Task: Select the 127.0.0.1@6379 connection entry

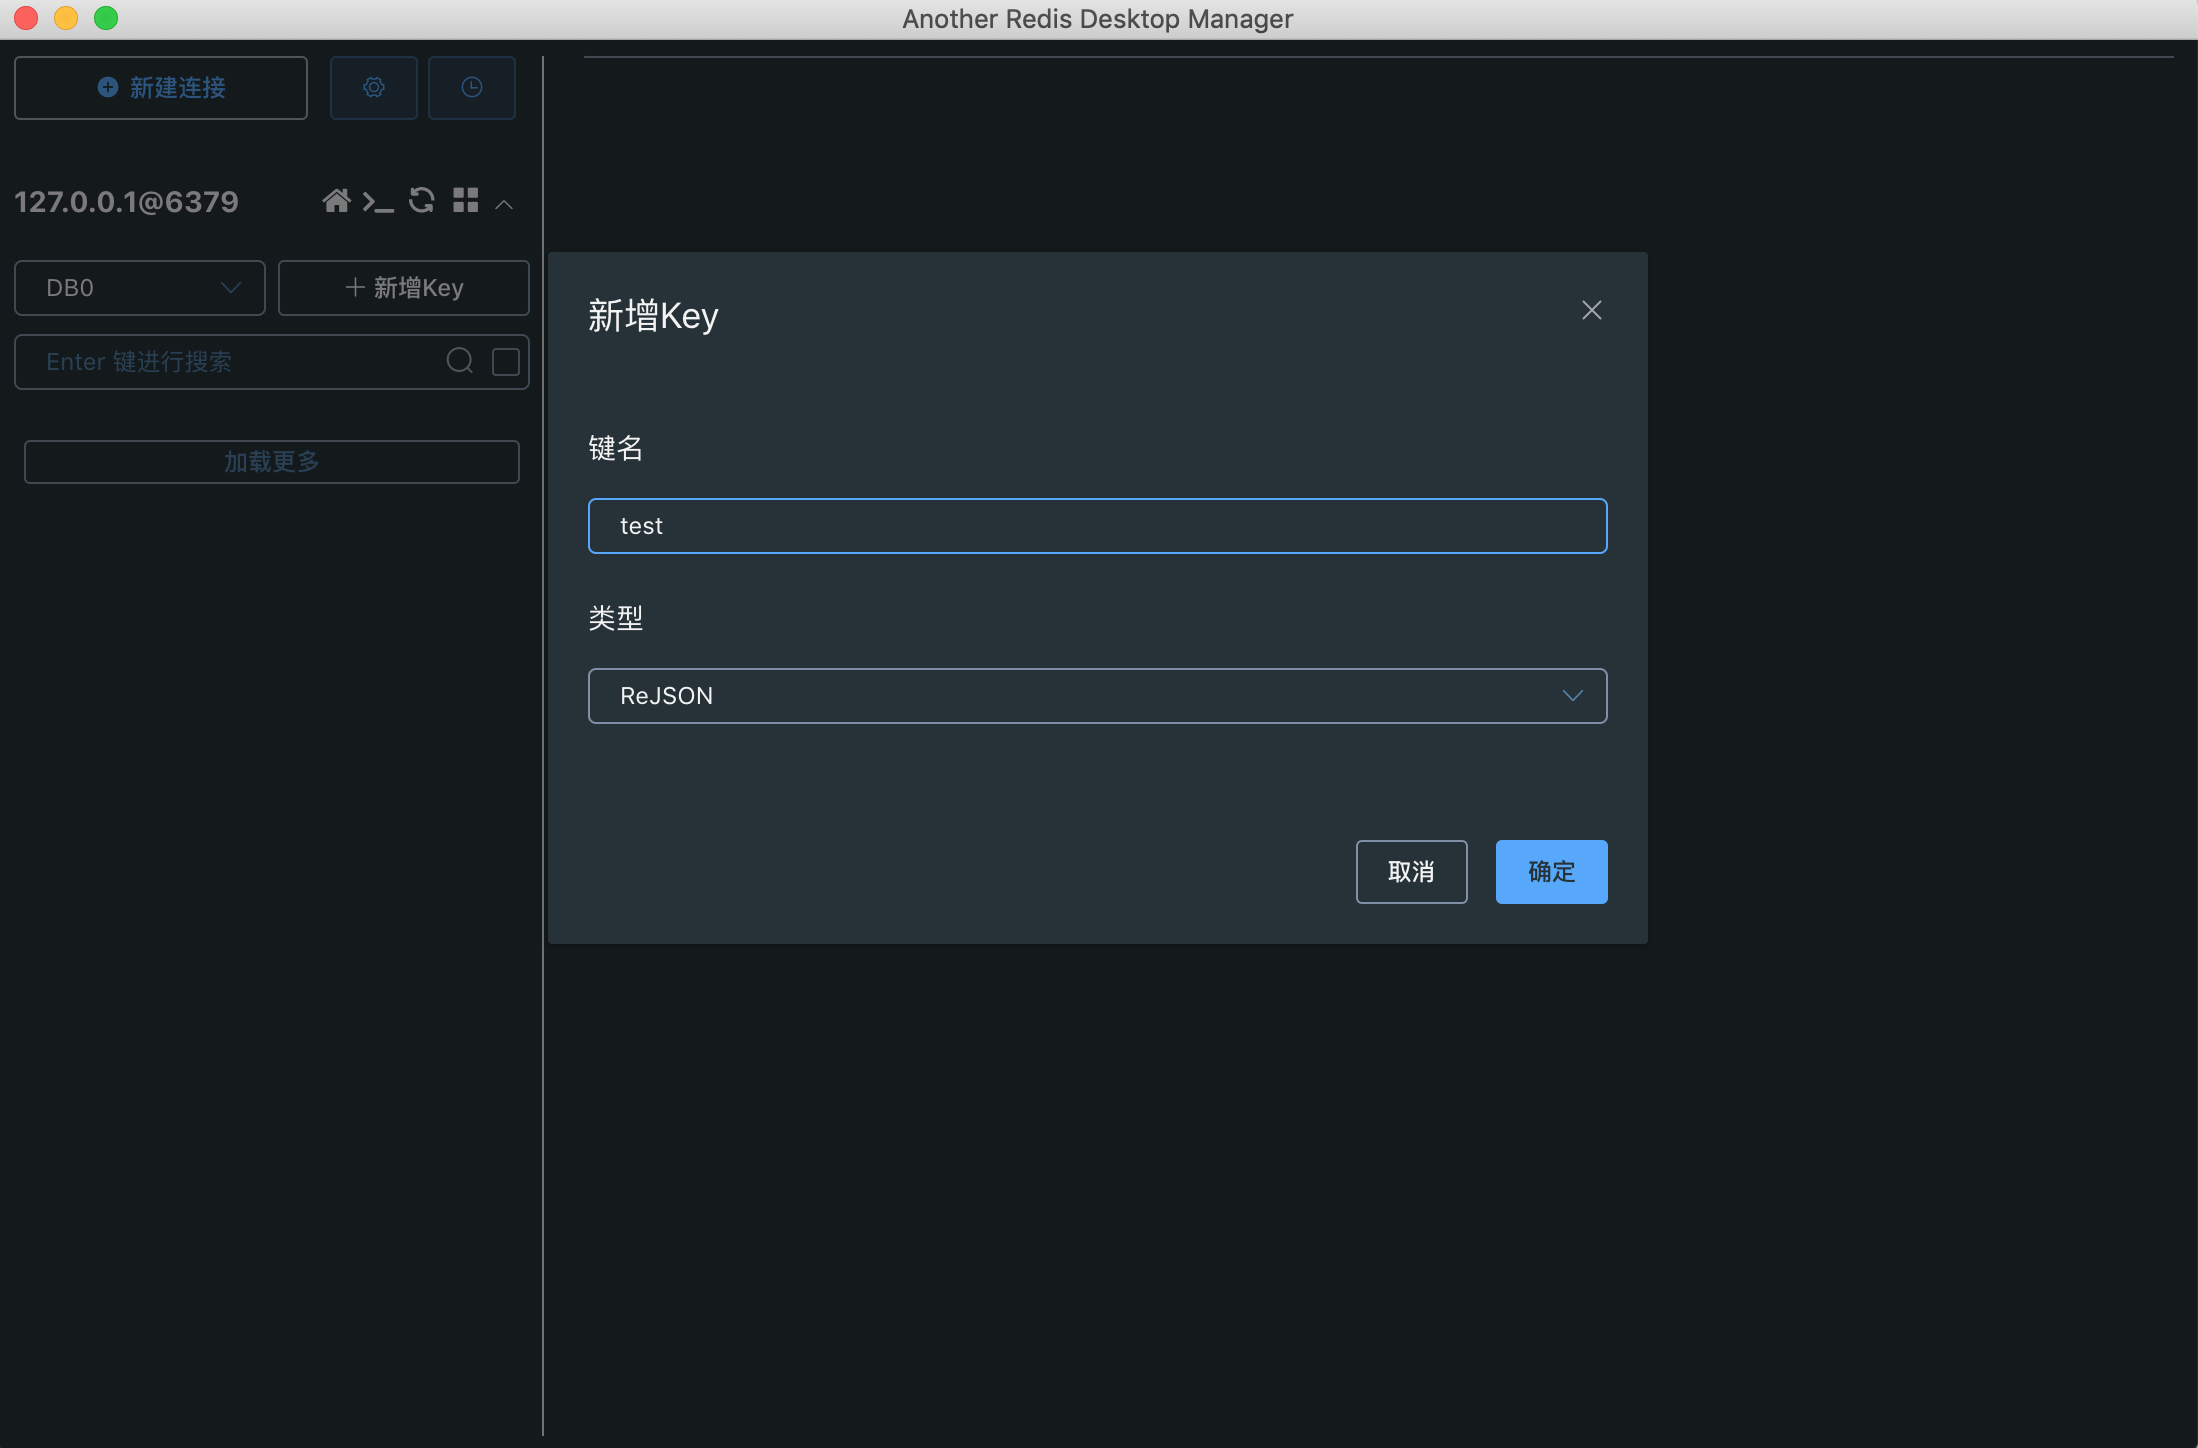Action: (126, 201)
